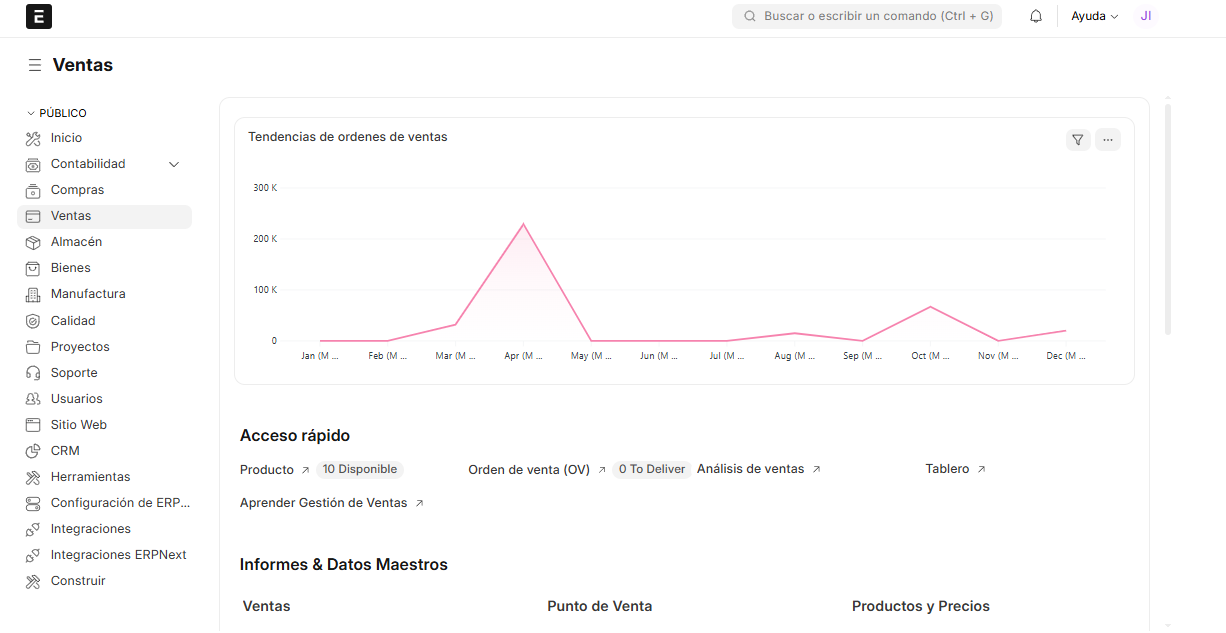Viewport: 1226px width, 633px height.
Task: Click the page vertical scrollbar
Action: click(1168, 216)
